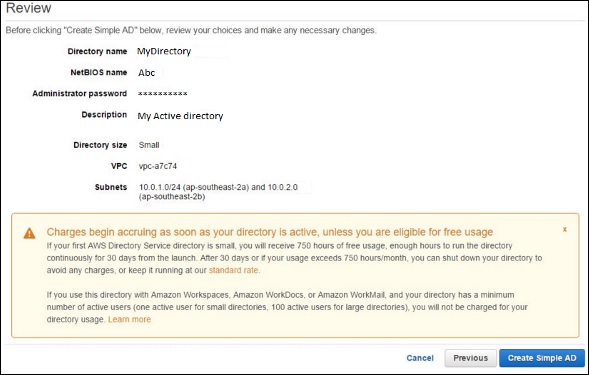589x375 pixels.
Task: Select the My Active directory description text
Action: (180, 116)
